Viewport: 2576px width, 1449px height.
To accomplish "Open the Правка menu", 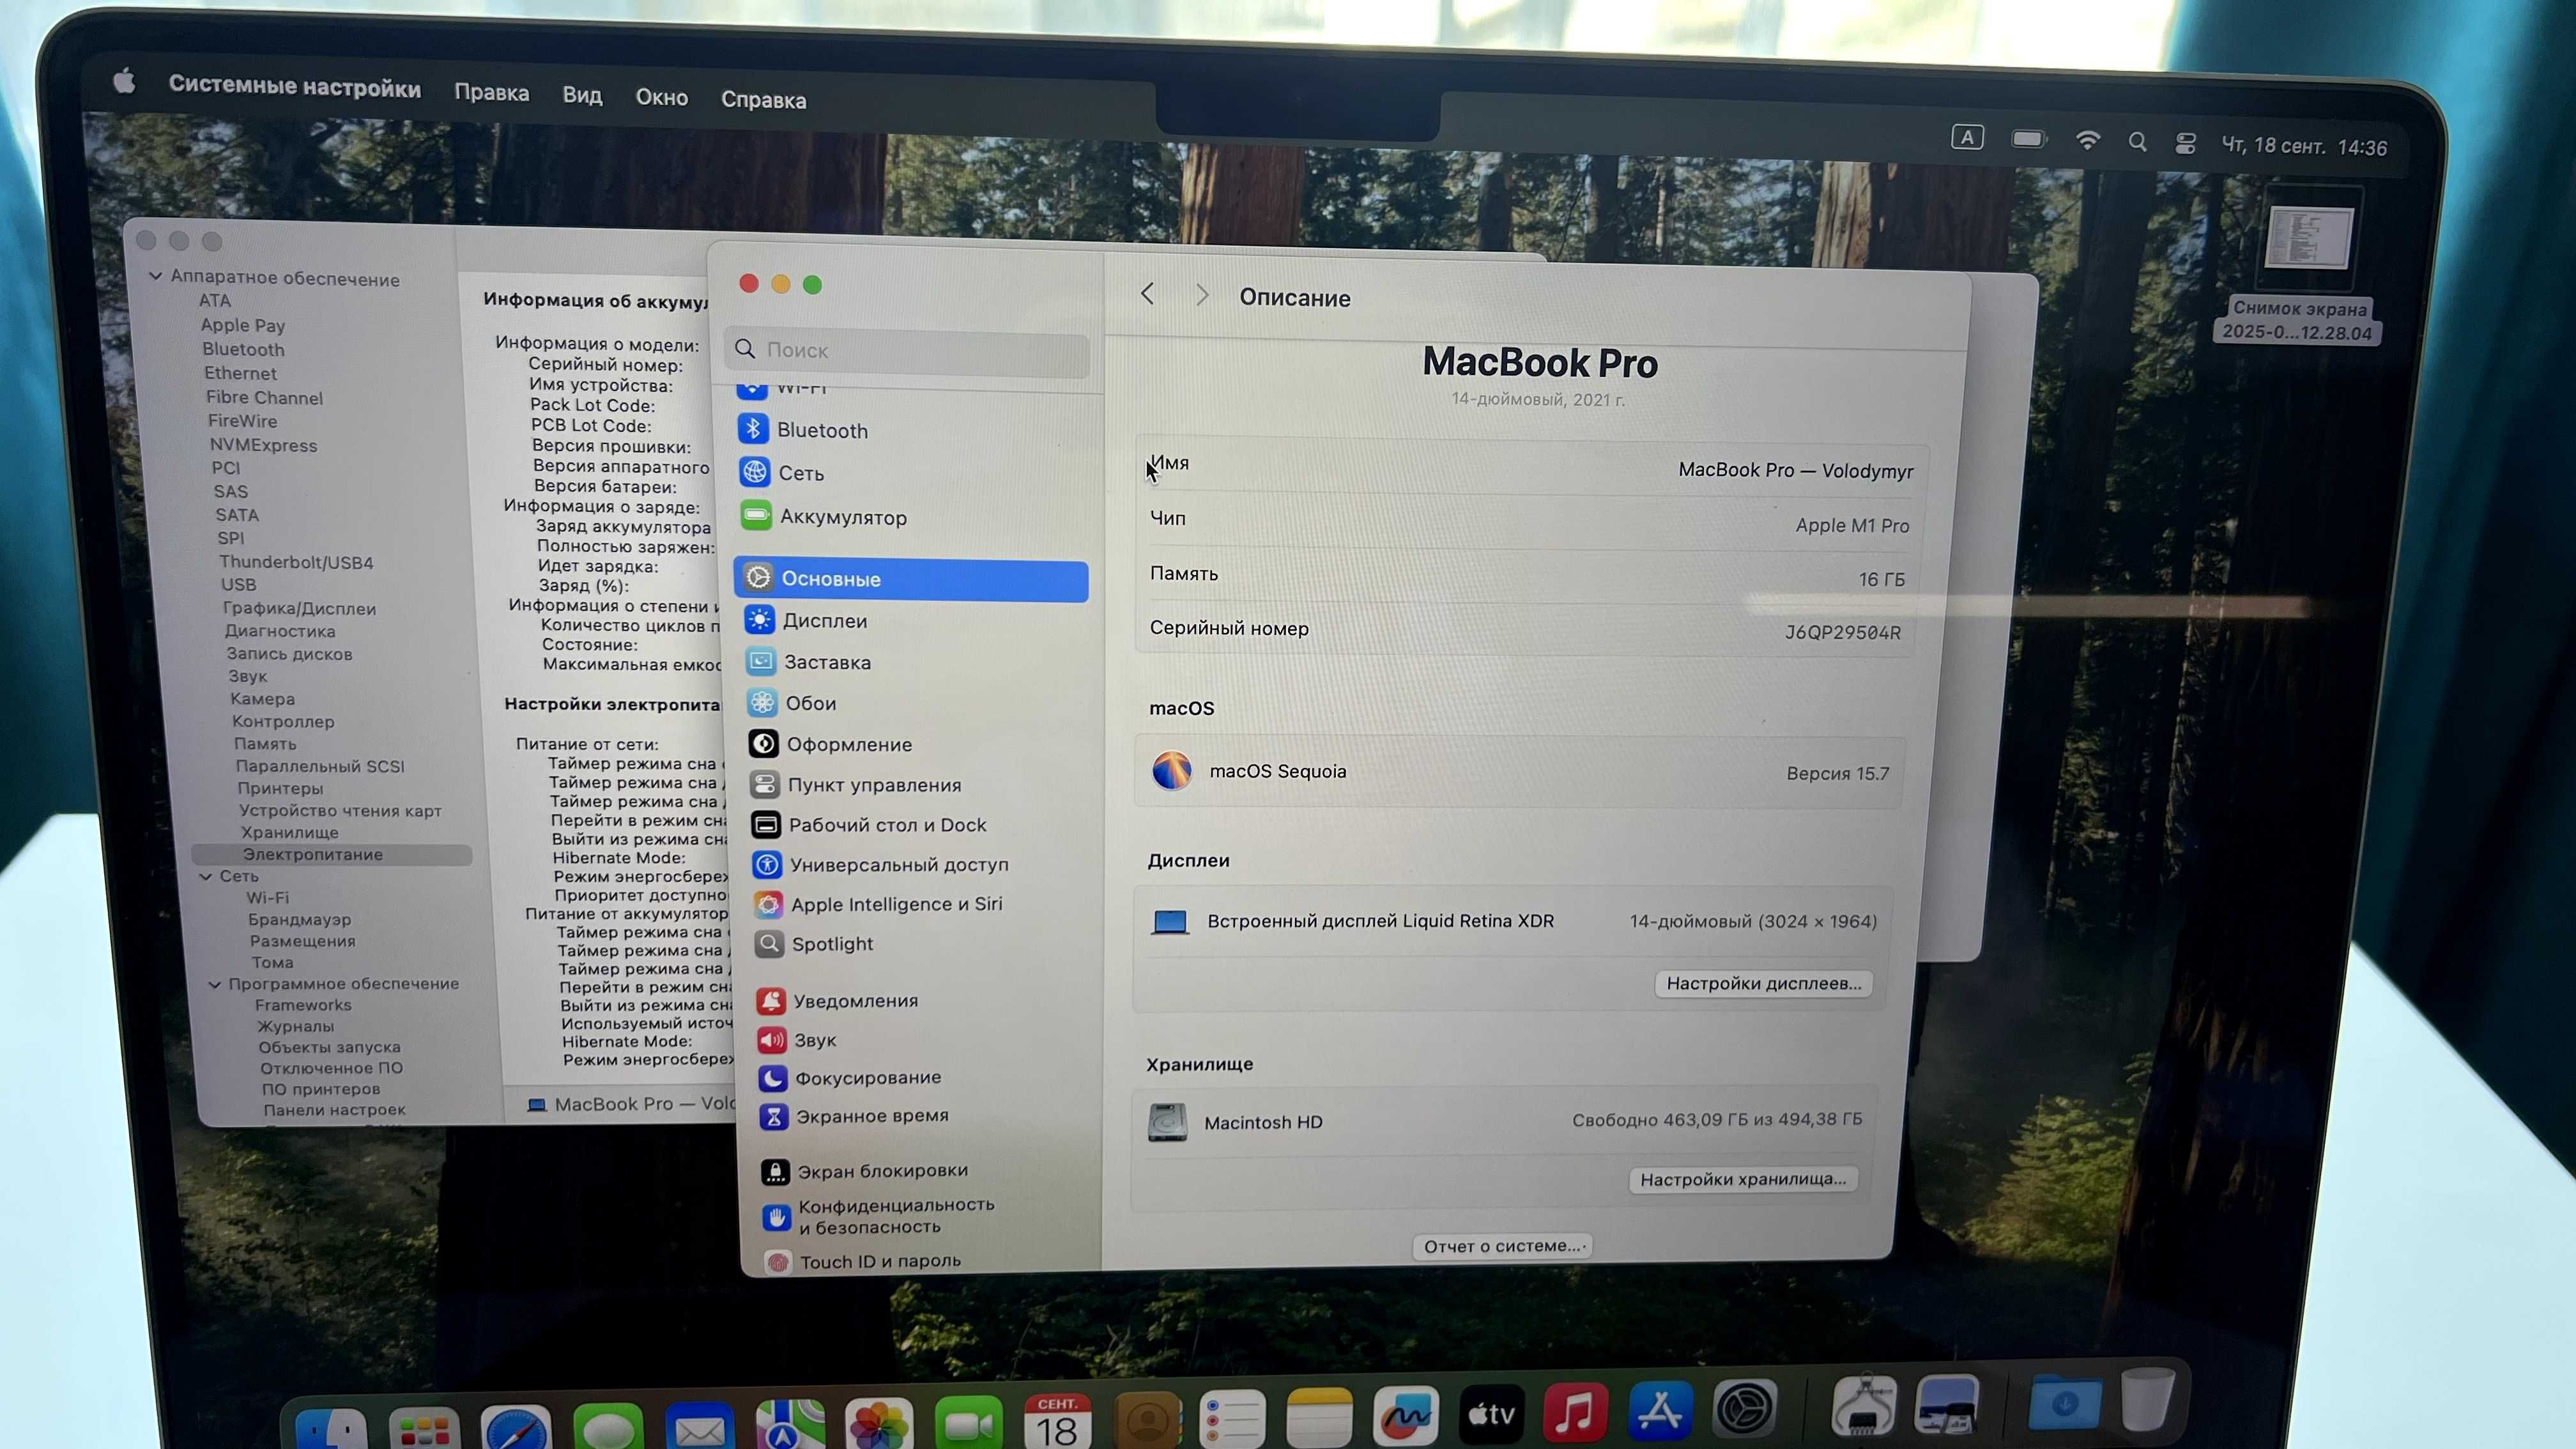I will [492, 92].
